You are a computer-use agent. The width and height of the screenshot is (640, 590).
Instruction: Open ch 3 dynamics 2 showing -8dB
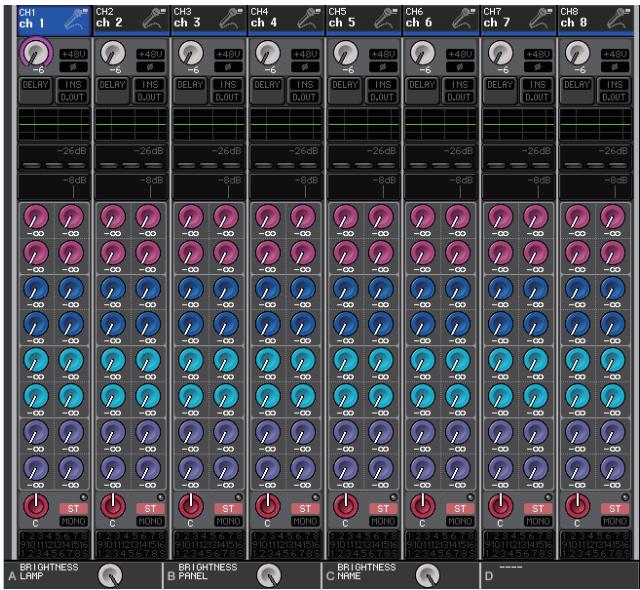(x=209, y=187)
